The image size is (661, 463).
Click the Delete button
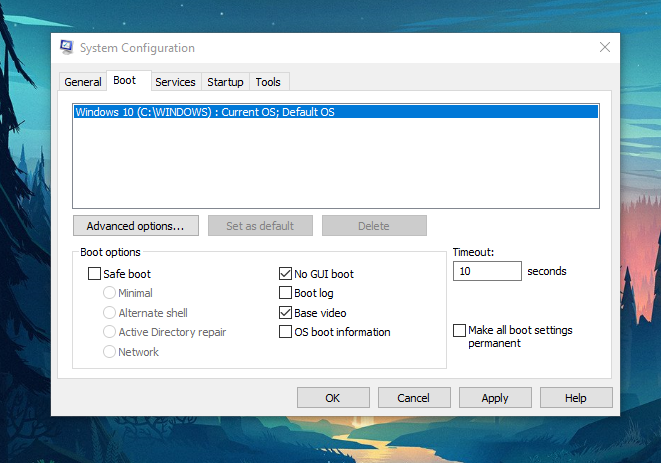tap(374, 226)
